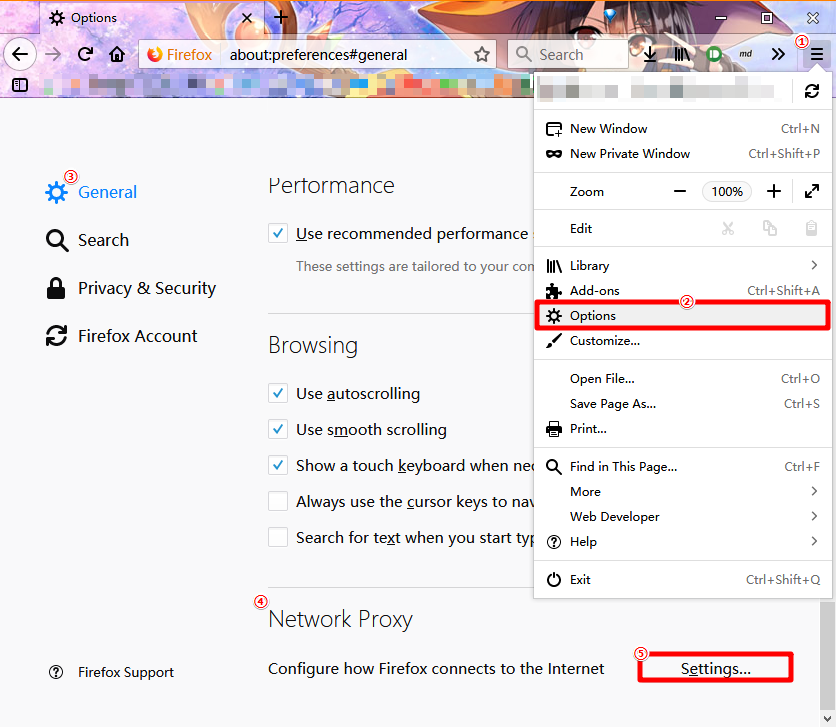Open a new tab with plus button
The width and height of the screenshot is (836, 727).
coord(281,18)
